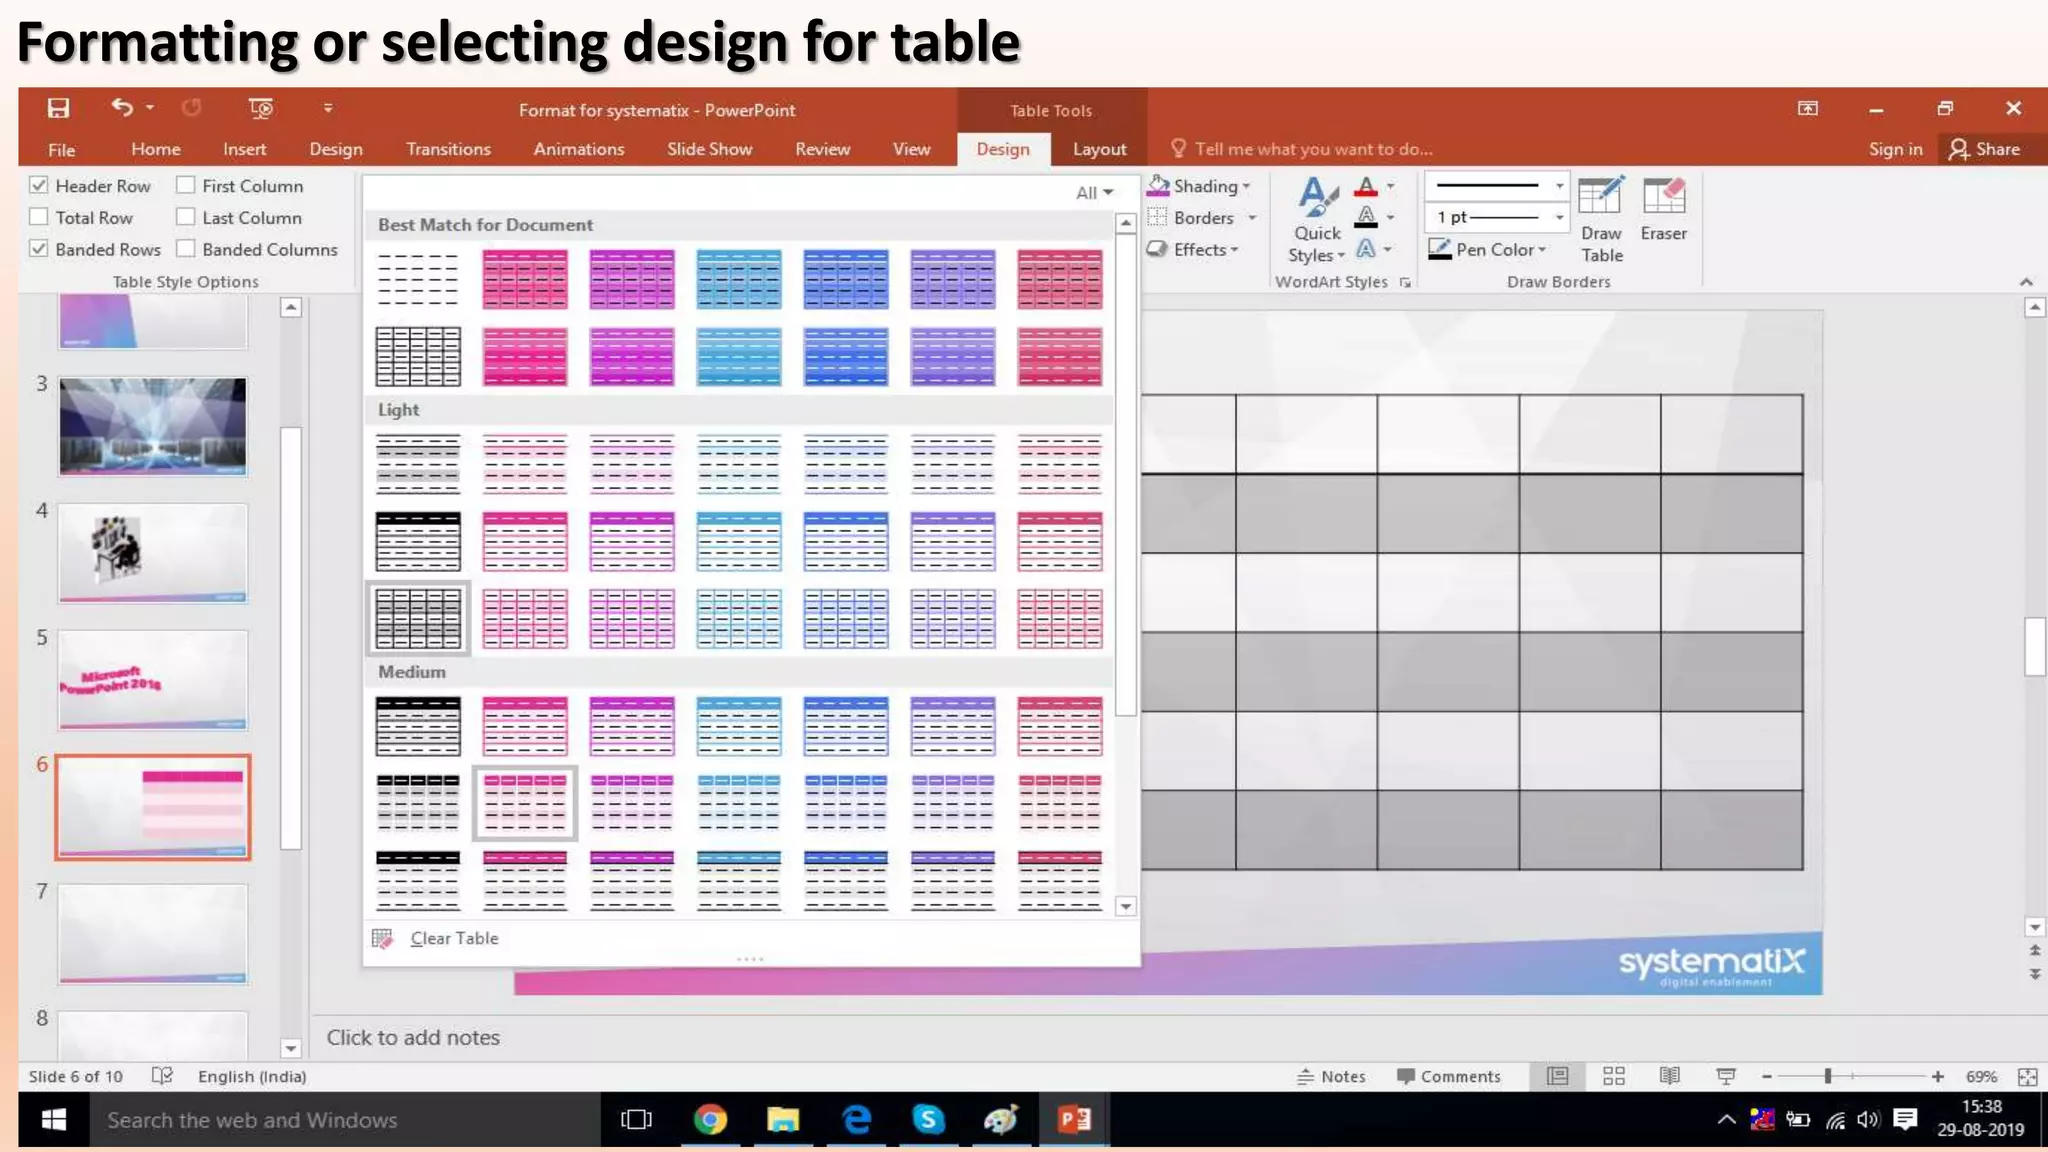The width and height of the screenshot is (2048, 1152).
Task: Click the Sign in link
Action: point(1895,149)
